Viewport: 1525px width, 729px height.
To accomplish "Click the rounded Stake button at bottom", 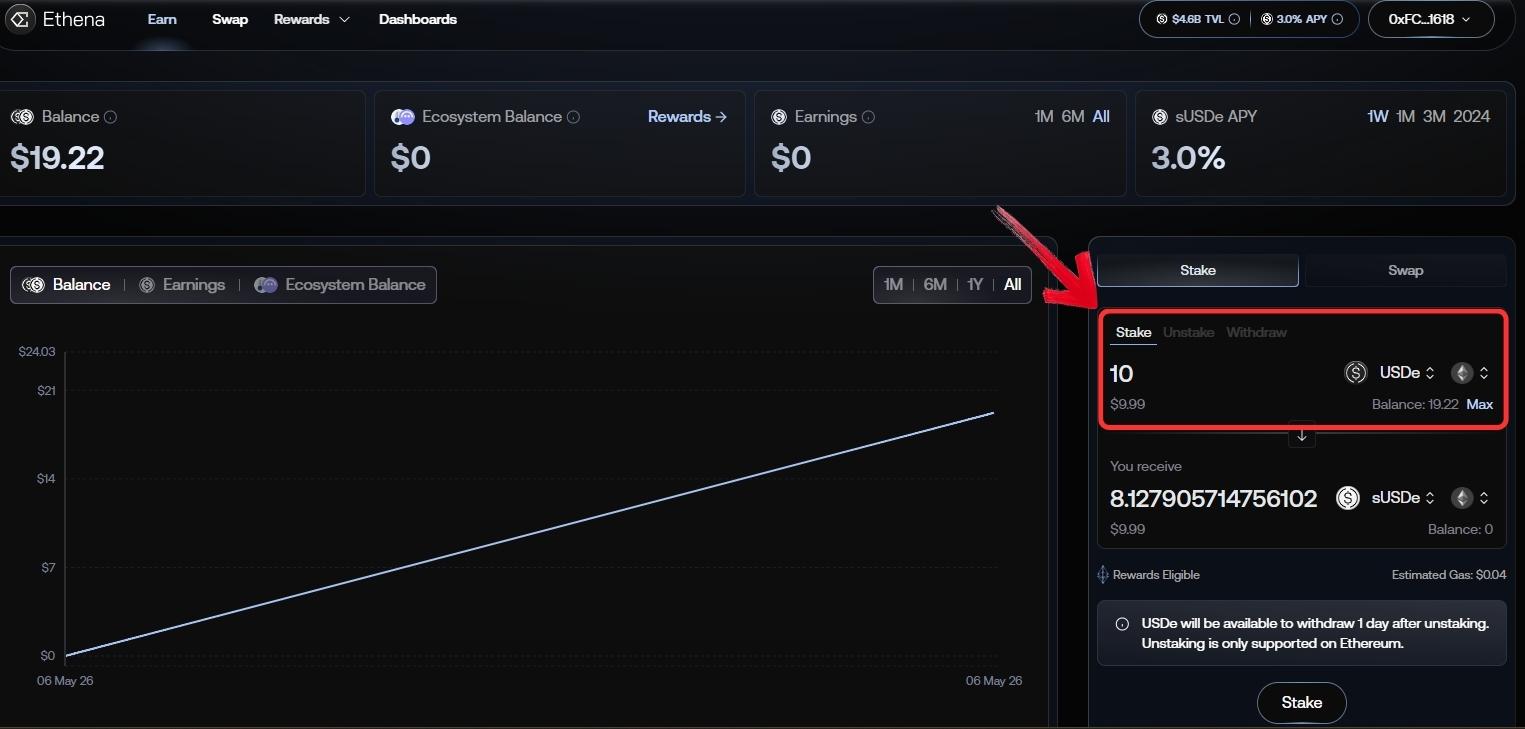I will [x=1302, y=703].
